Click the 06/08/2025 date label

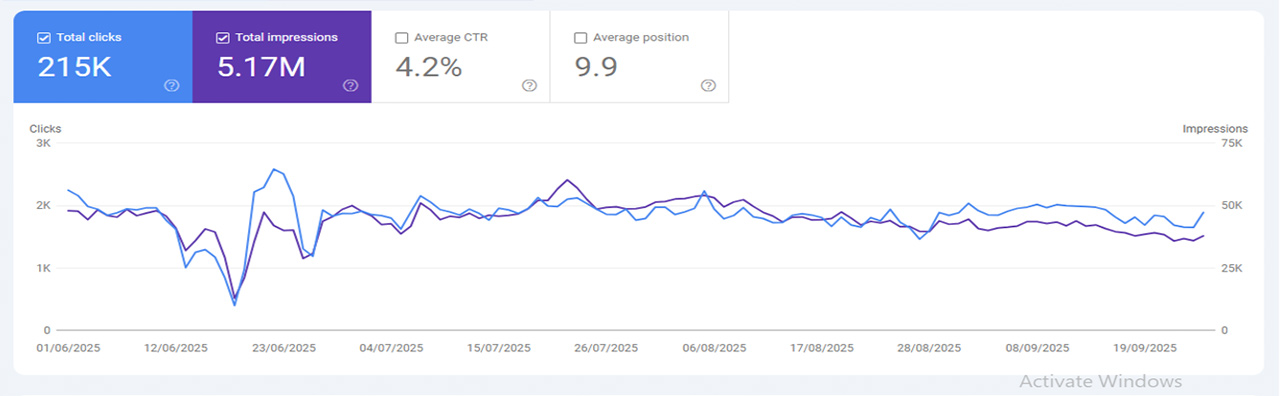coord(714,349)
